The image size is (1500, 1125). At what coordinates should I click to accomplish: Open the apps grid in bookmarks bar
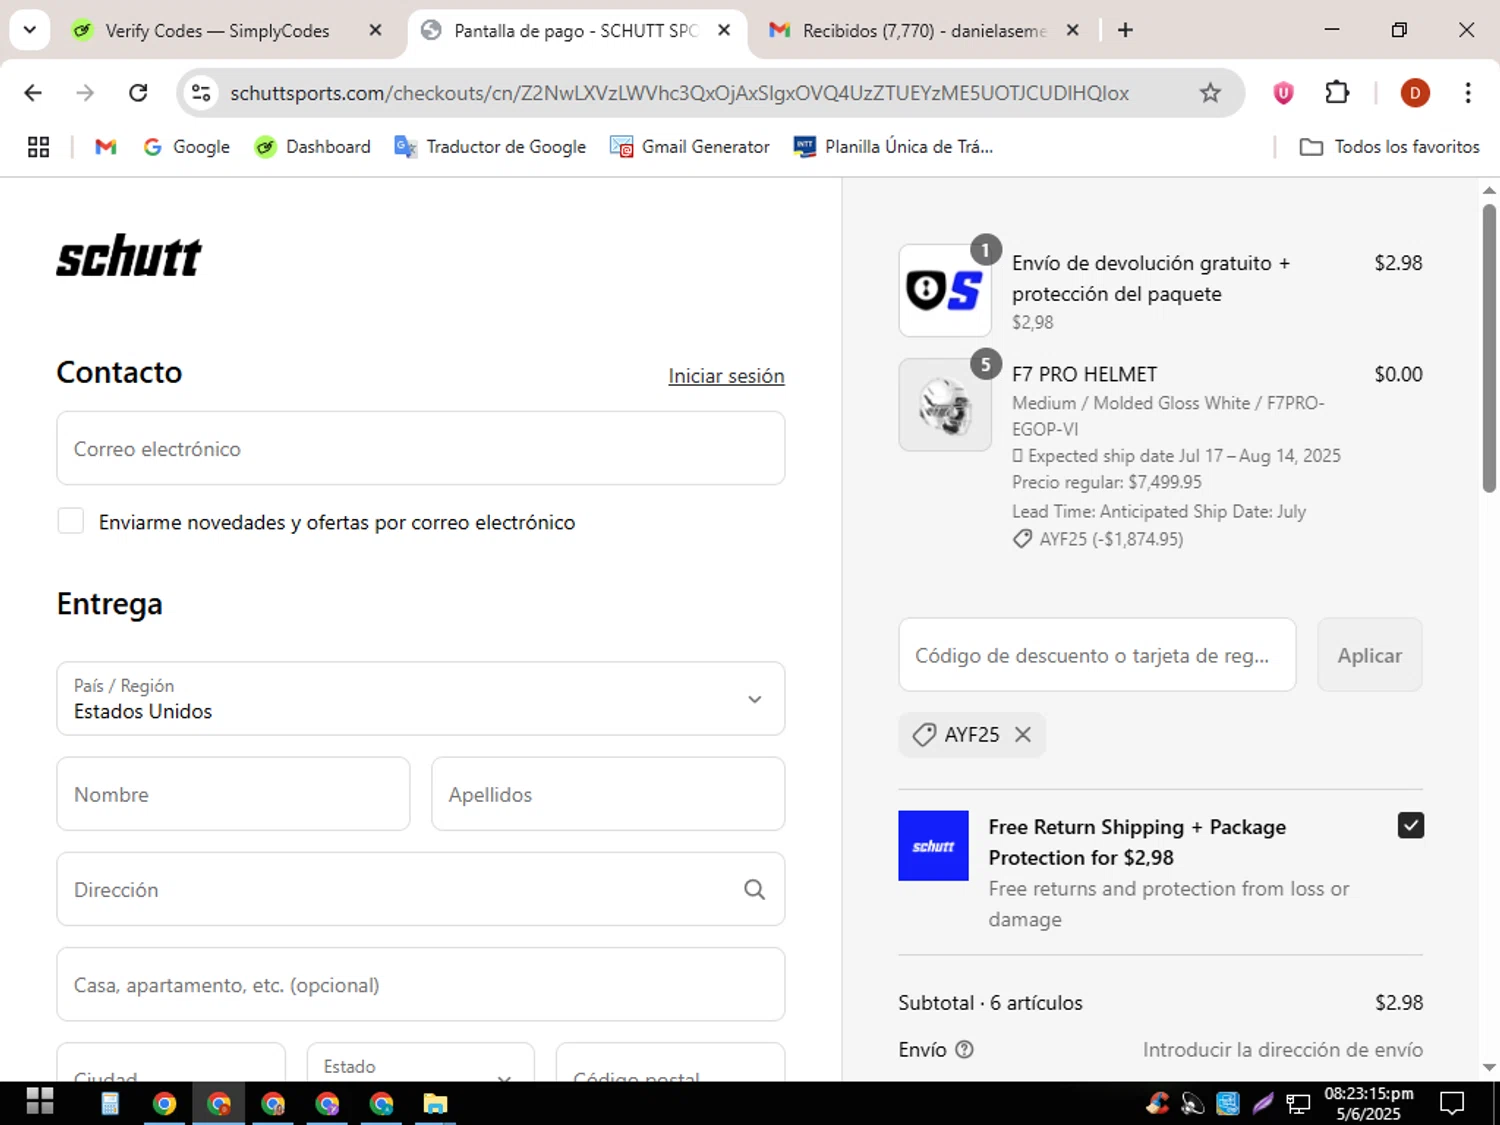[38, 147]
